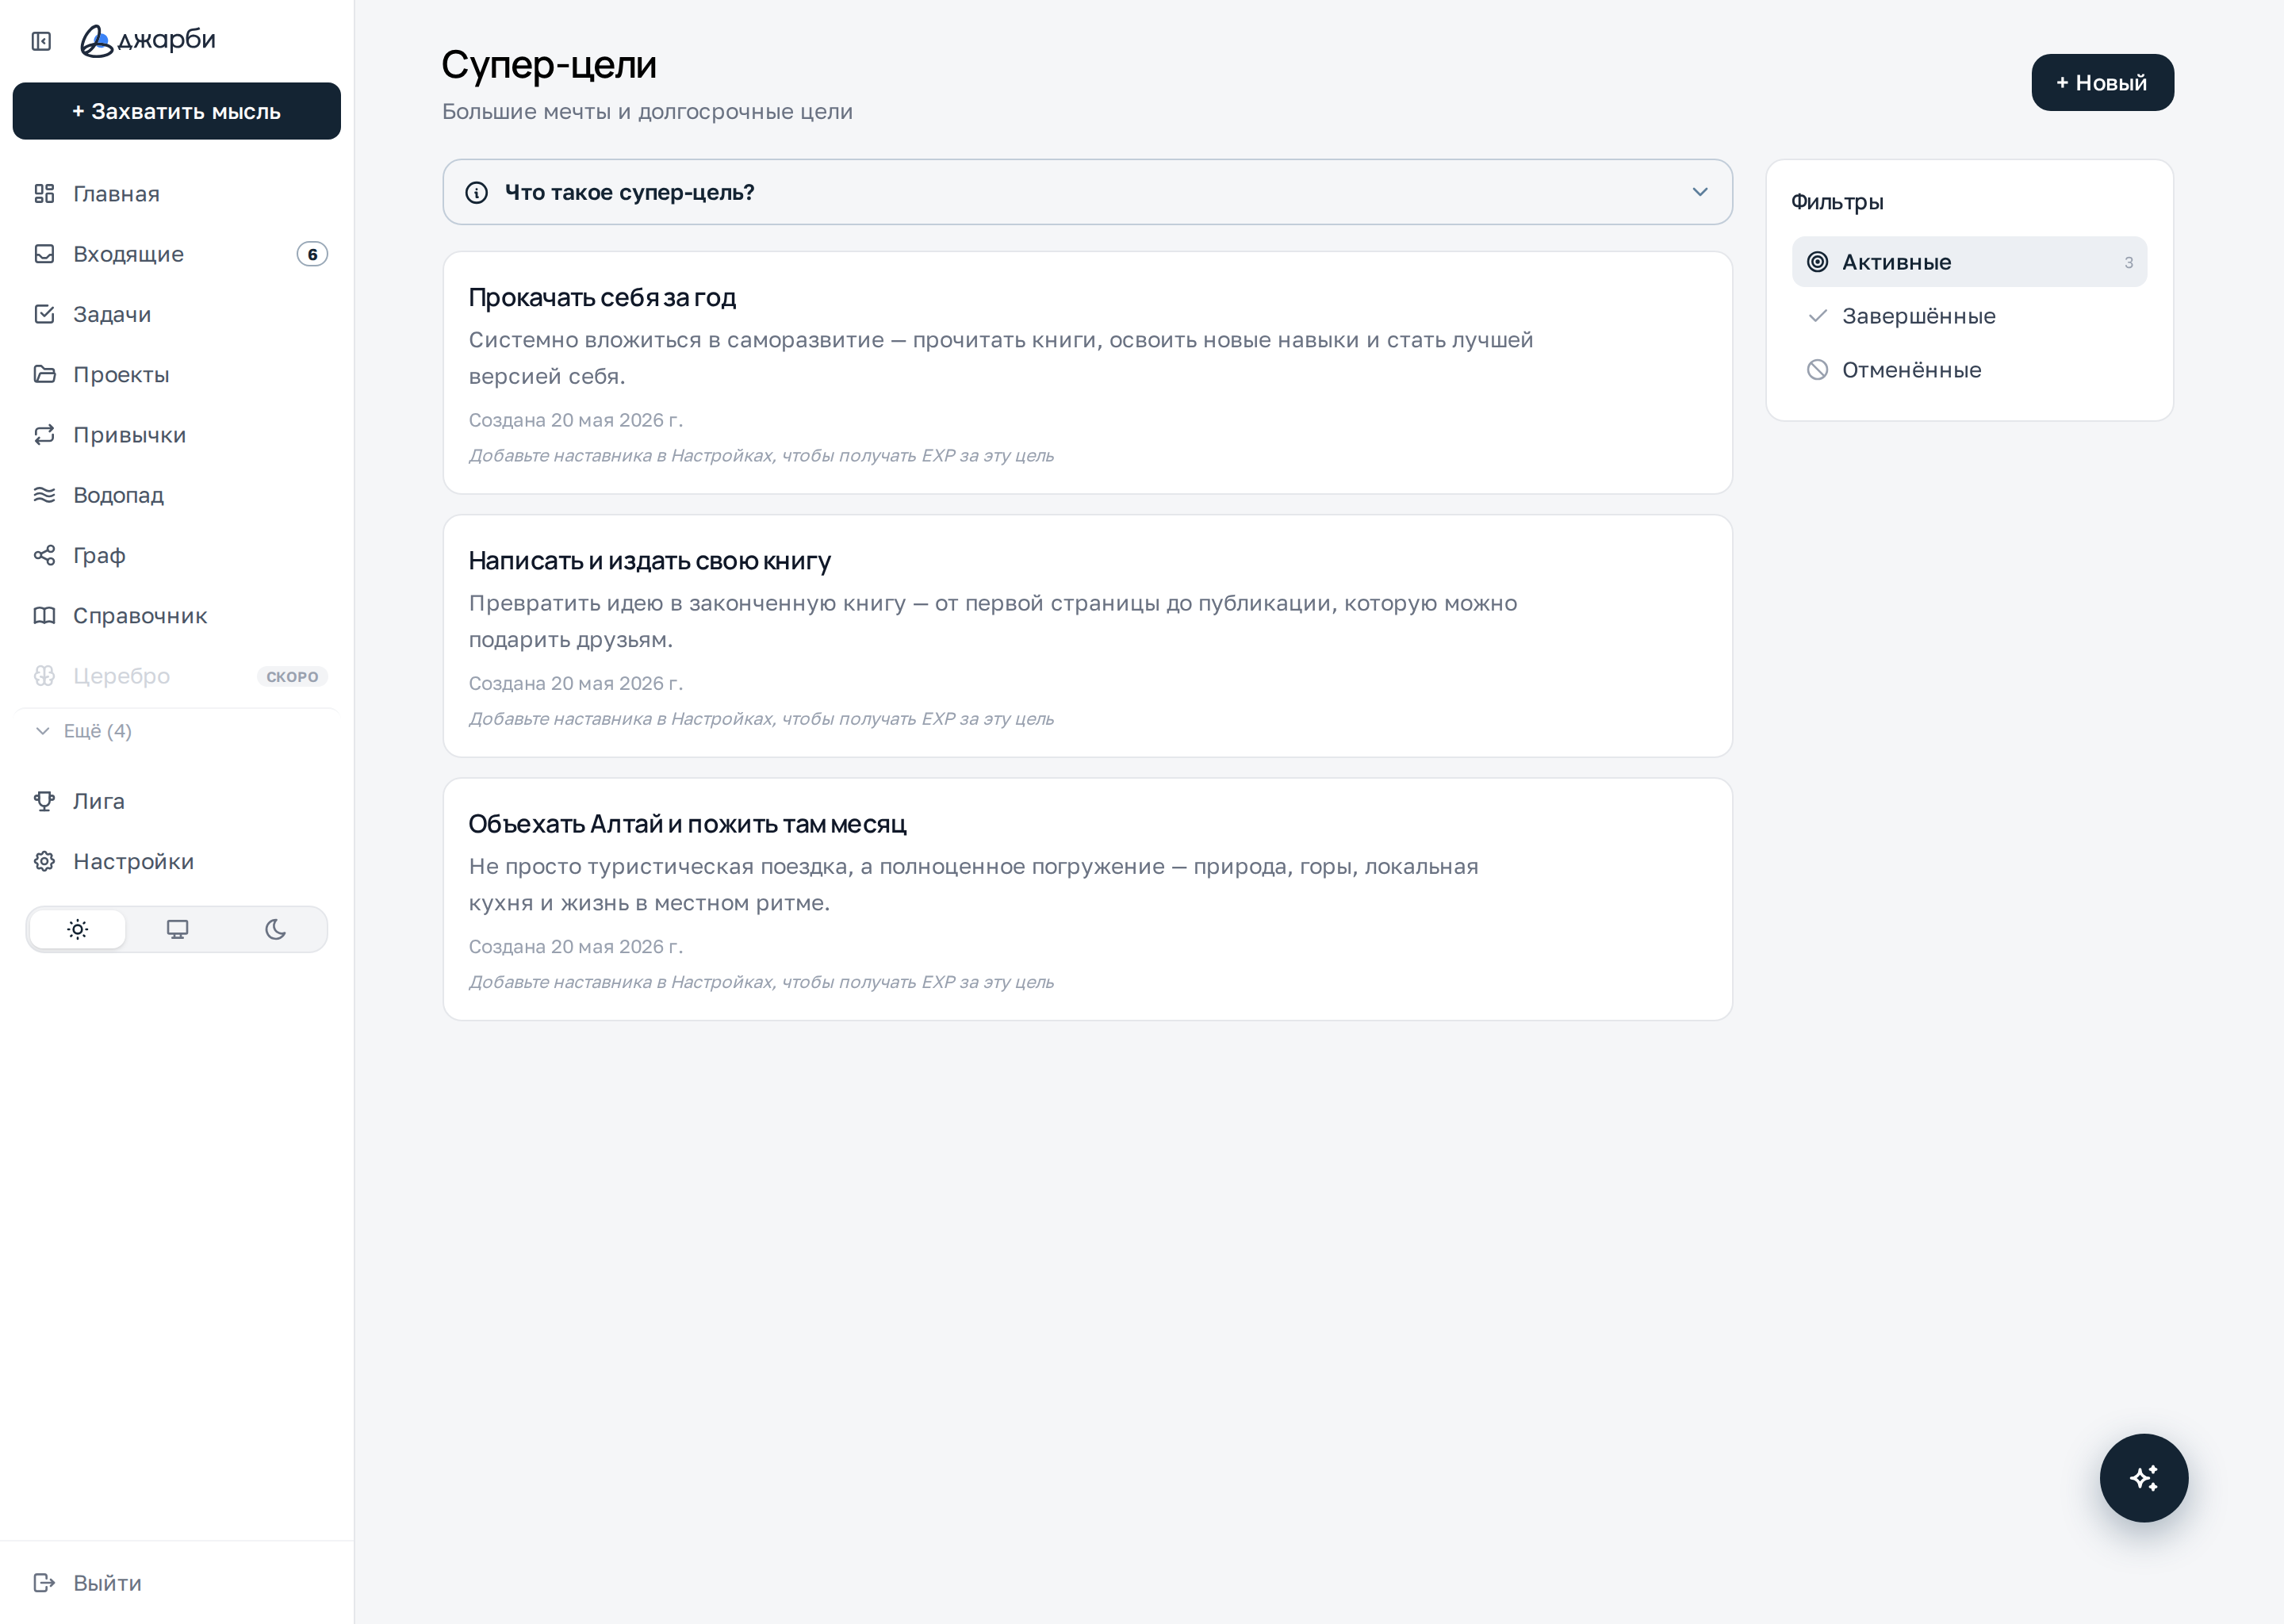Click the + Захватить мысль button
The width and height of the screenshot is (2284, 1624).
[x=177, y=111]
